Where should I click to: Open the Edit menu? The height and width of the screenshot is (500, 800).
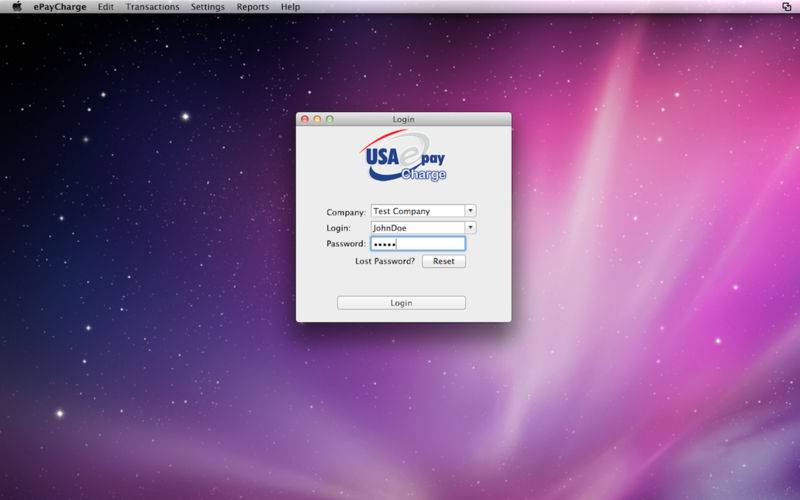(106, 7)
